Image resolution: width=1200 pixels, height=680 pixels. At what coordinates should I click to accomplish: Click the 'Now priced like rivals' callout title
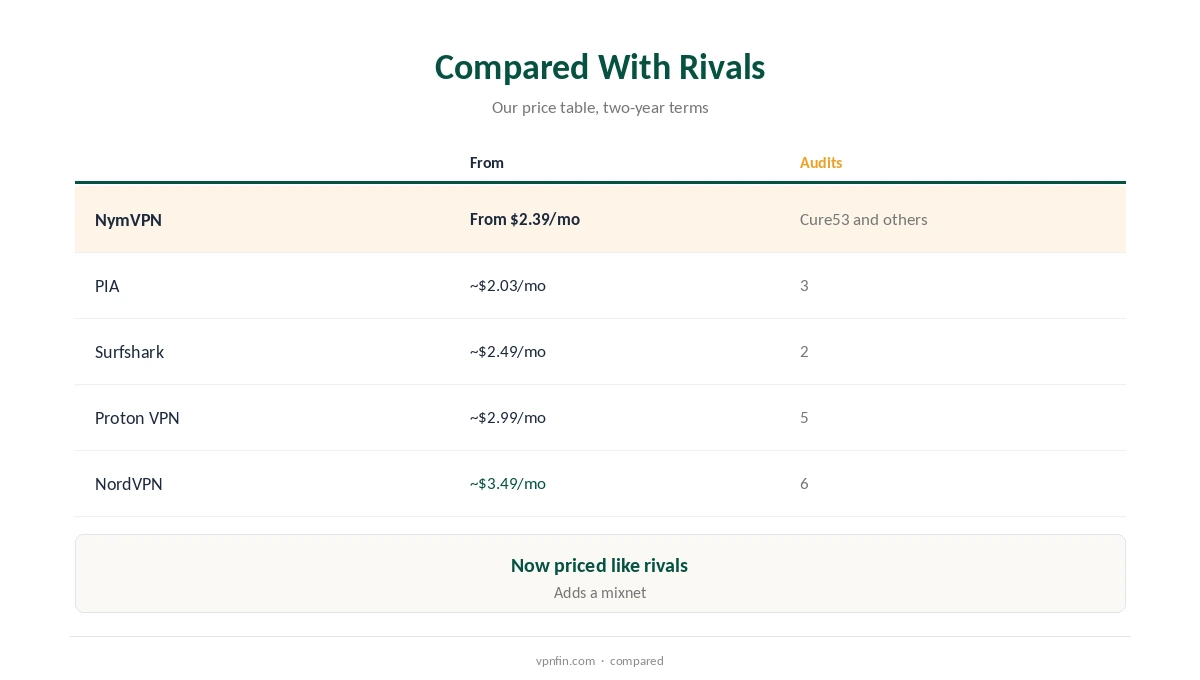[600, 565]
